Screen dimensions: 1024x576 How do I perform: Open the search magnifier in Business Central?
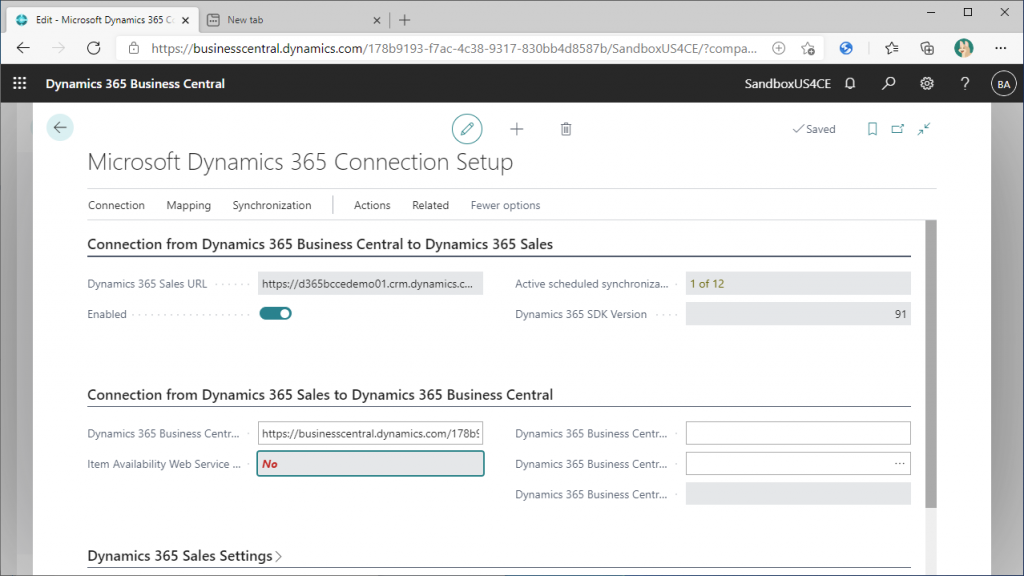click(888, 84)
